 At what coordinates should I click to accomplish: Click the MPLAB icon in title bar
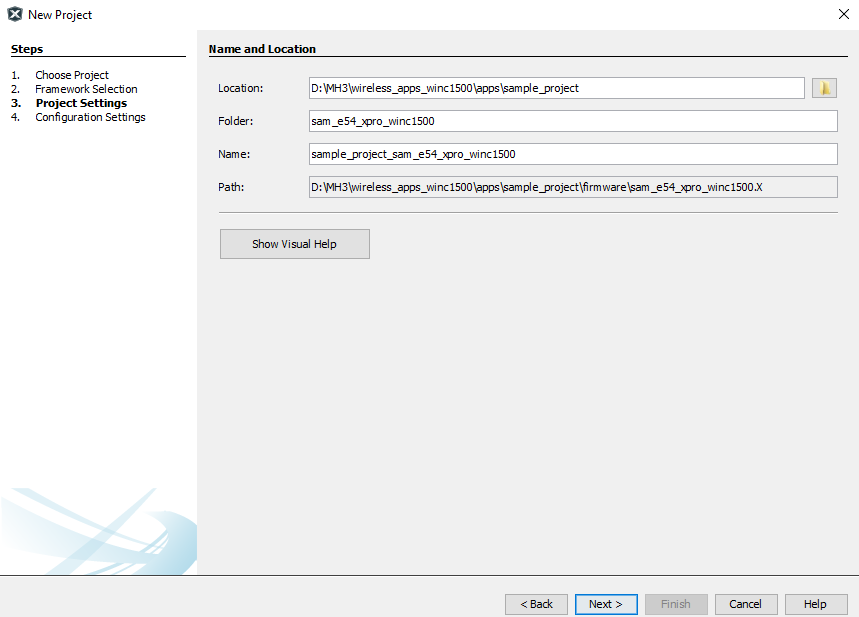click(15, 15)
